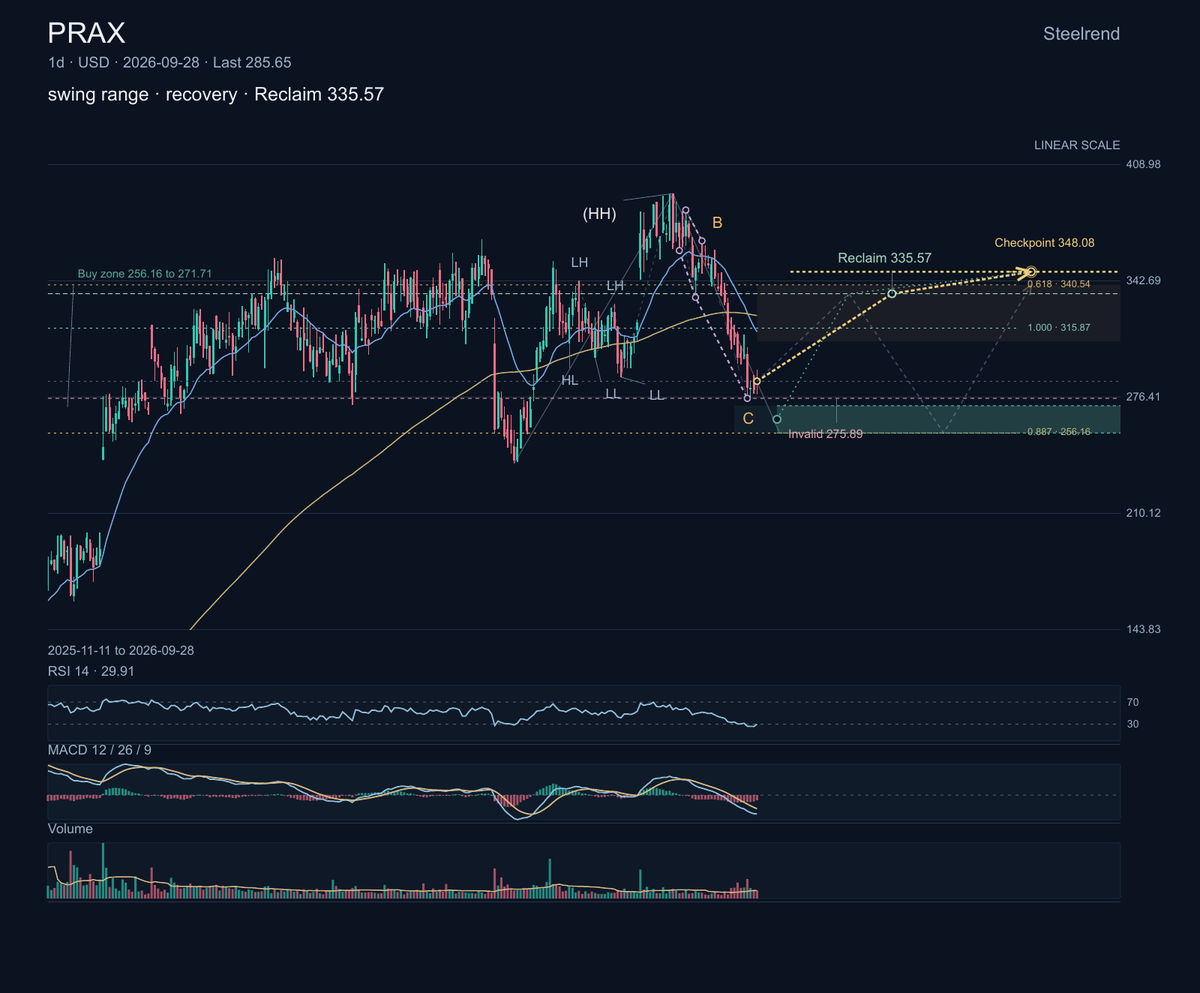Click the Checkpoint target circle at arrow tip
This screenshot has width=1200, height=993.
[x=1031, y=271]
